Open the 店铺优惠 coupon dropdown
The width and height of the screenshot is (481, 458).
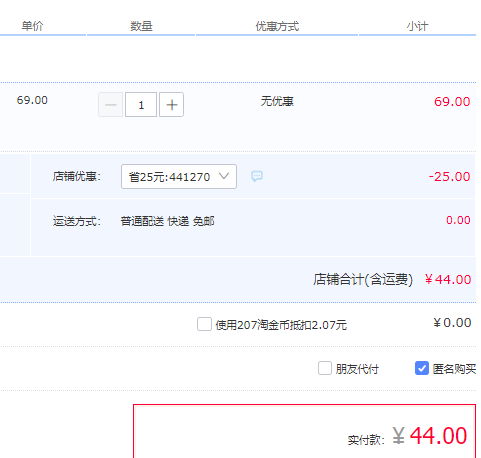(179, 176)
